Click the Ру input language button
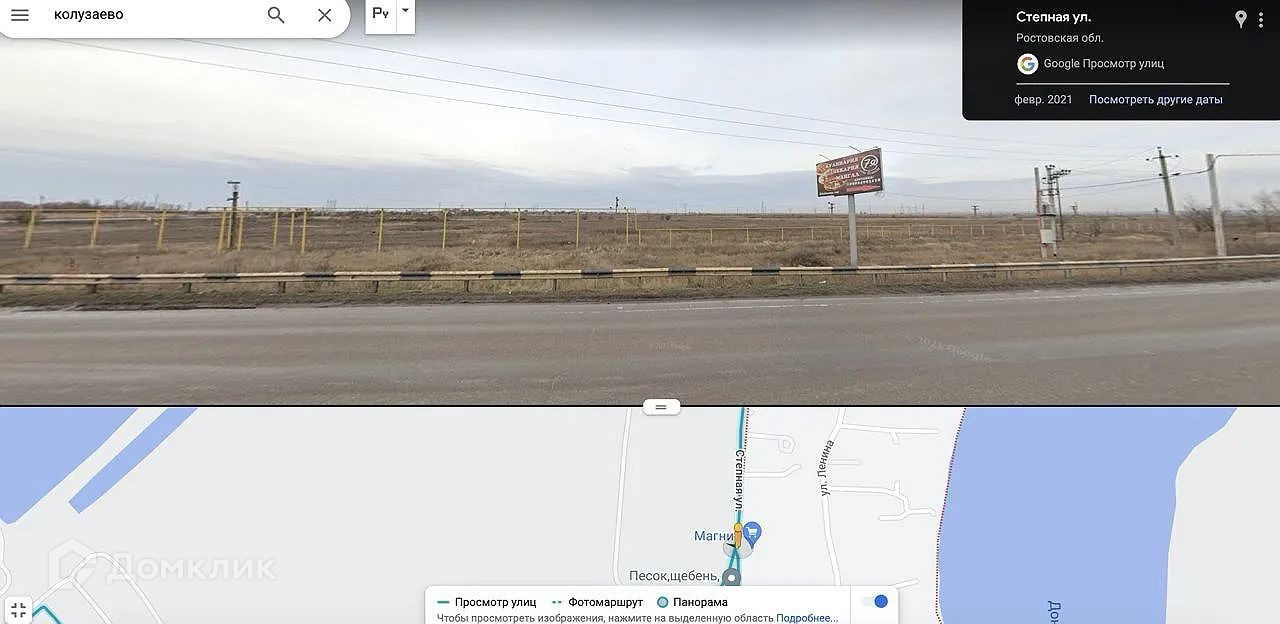 point(381,13)
